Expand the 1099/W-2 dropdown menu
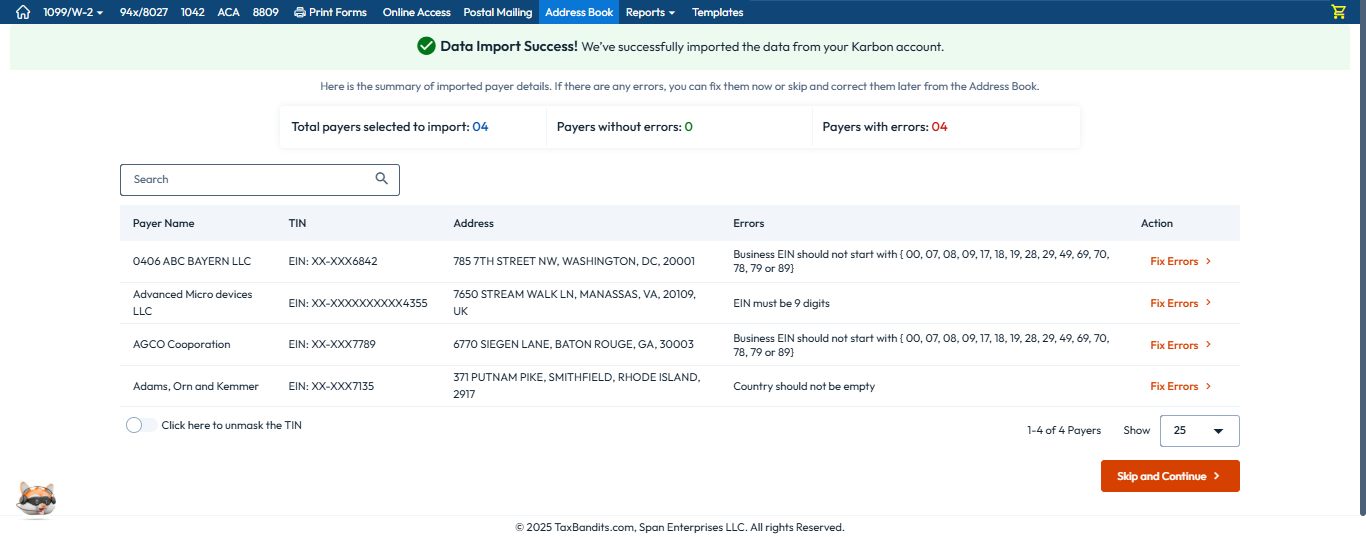The image size is (1366, 537). [73, 12]
